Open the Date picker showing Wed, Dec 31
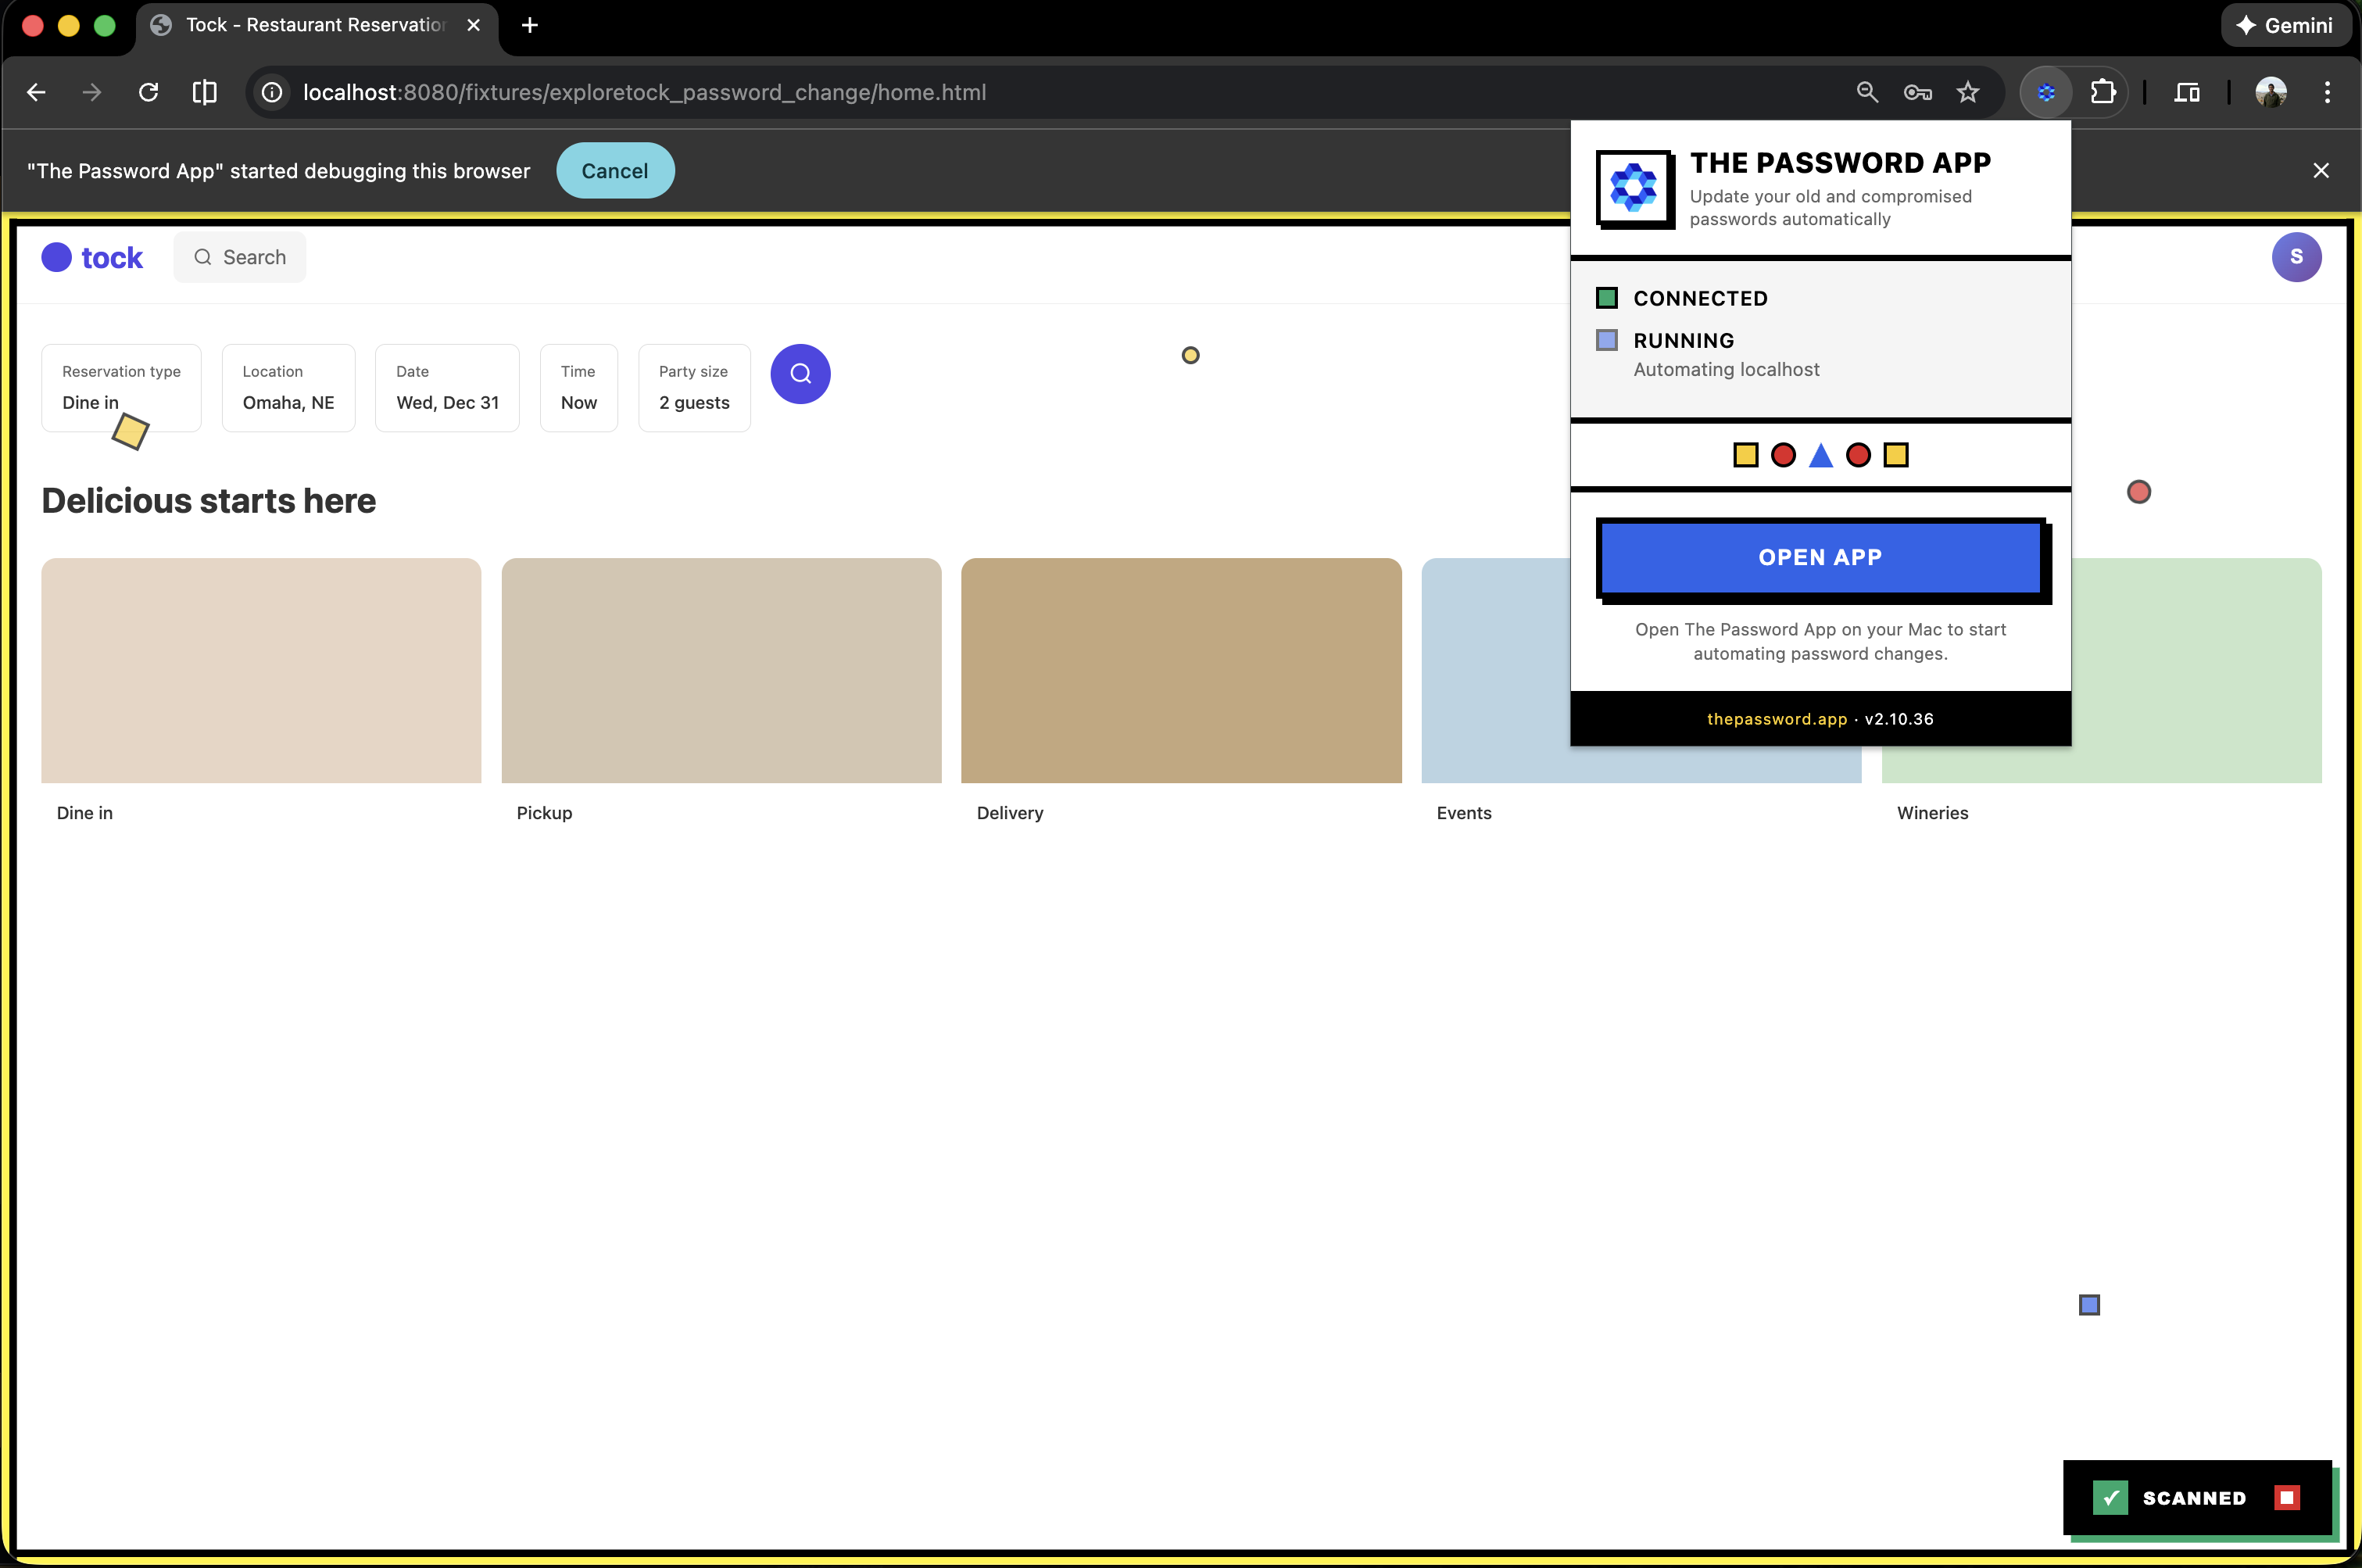Screen dimensions: 2362x1568 click(447, 388)
